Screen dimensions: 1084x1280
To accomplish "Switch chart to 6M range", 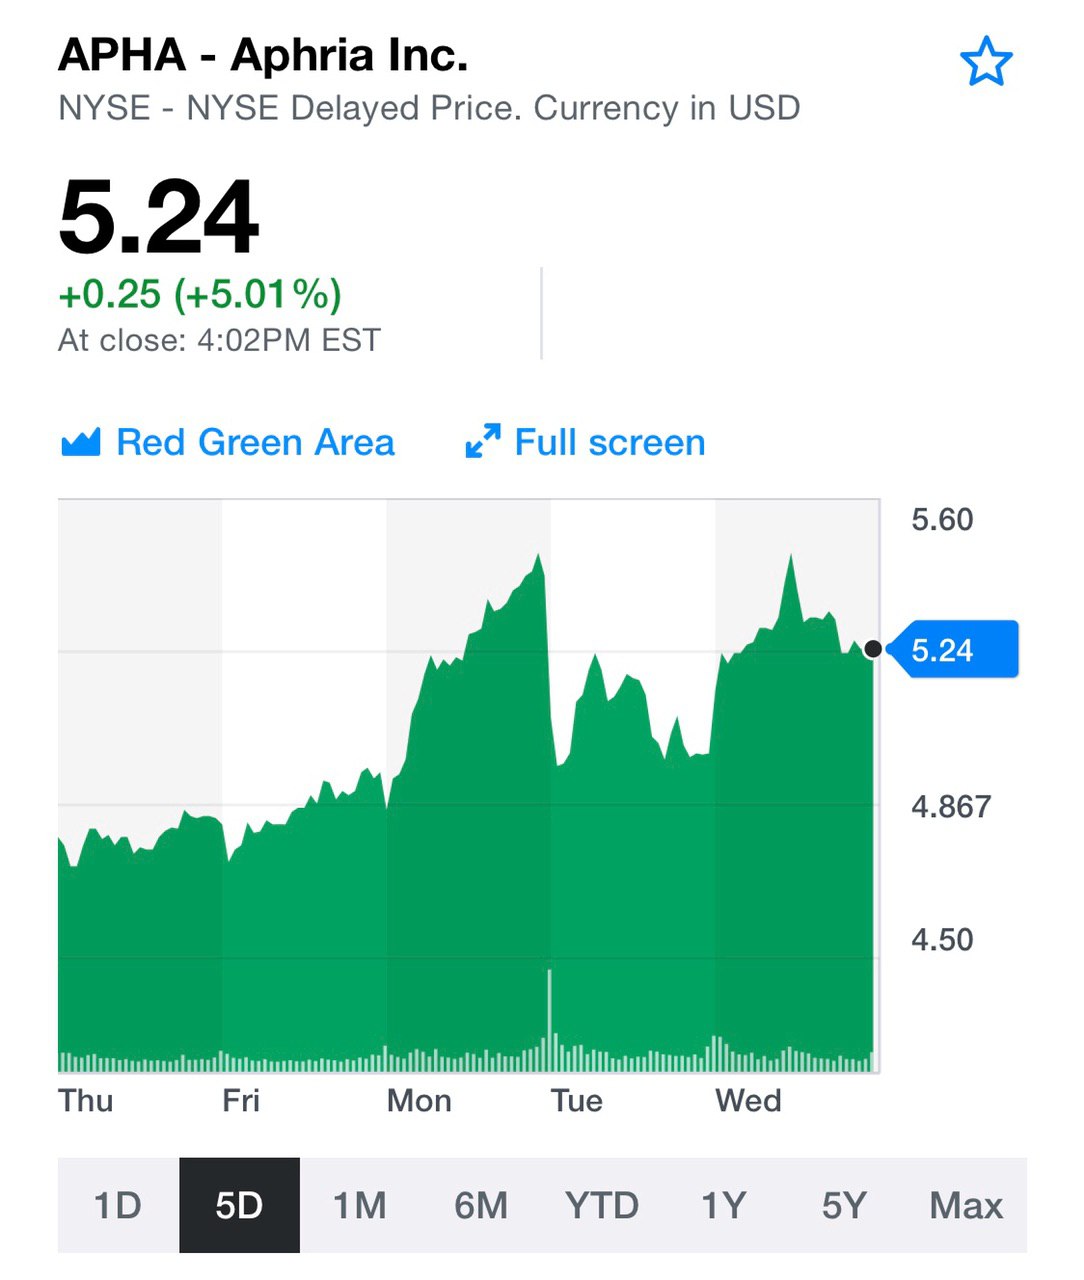I will pos(481,1205).
